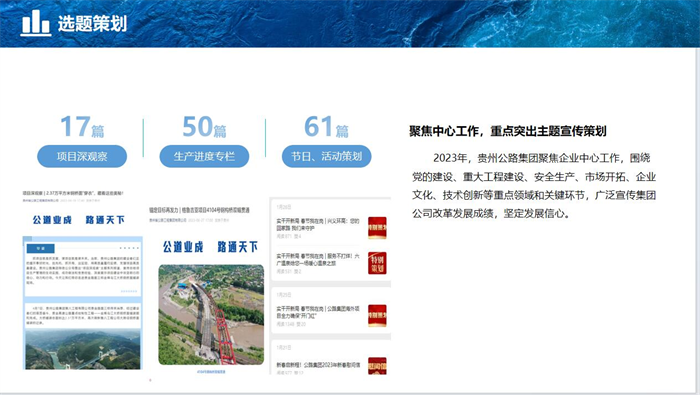
Task: Click the red thumbnail beside 兴义环高 article
Action: [377, 228]
